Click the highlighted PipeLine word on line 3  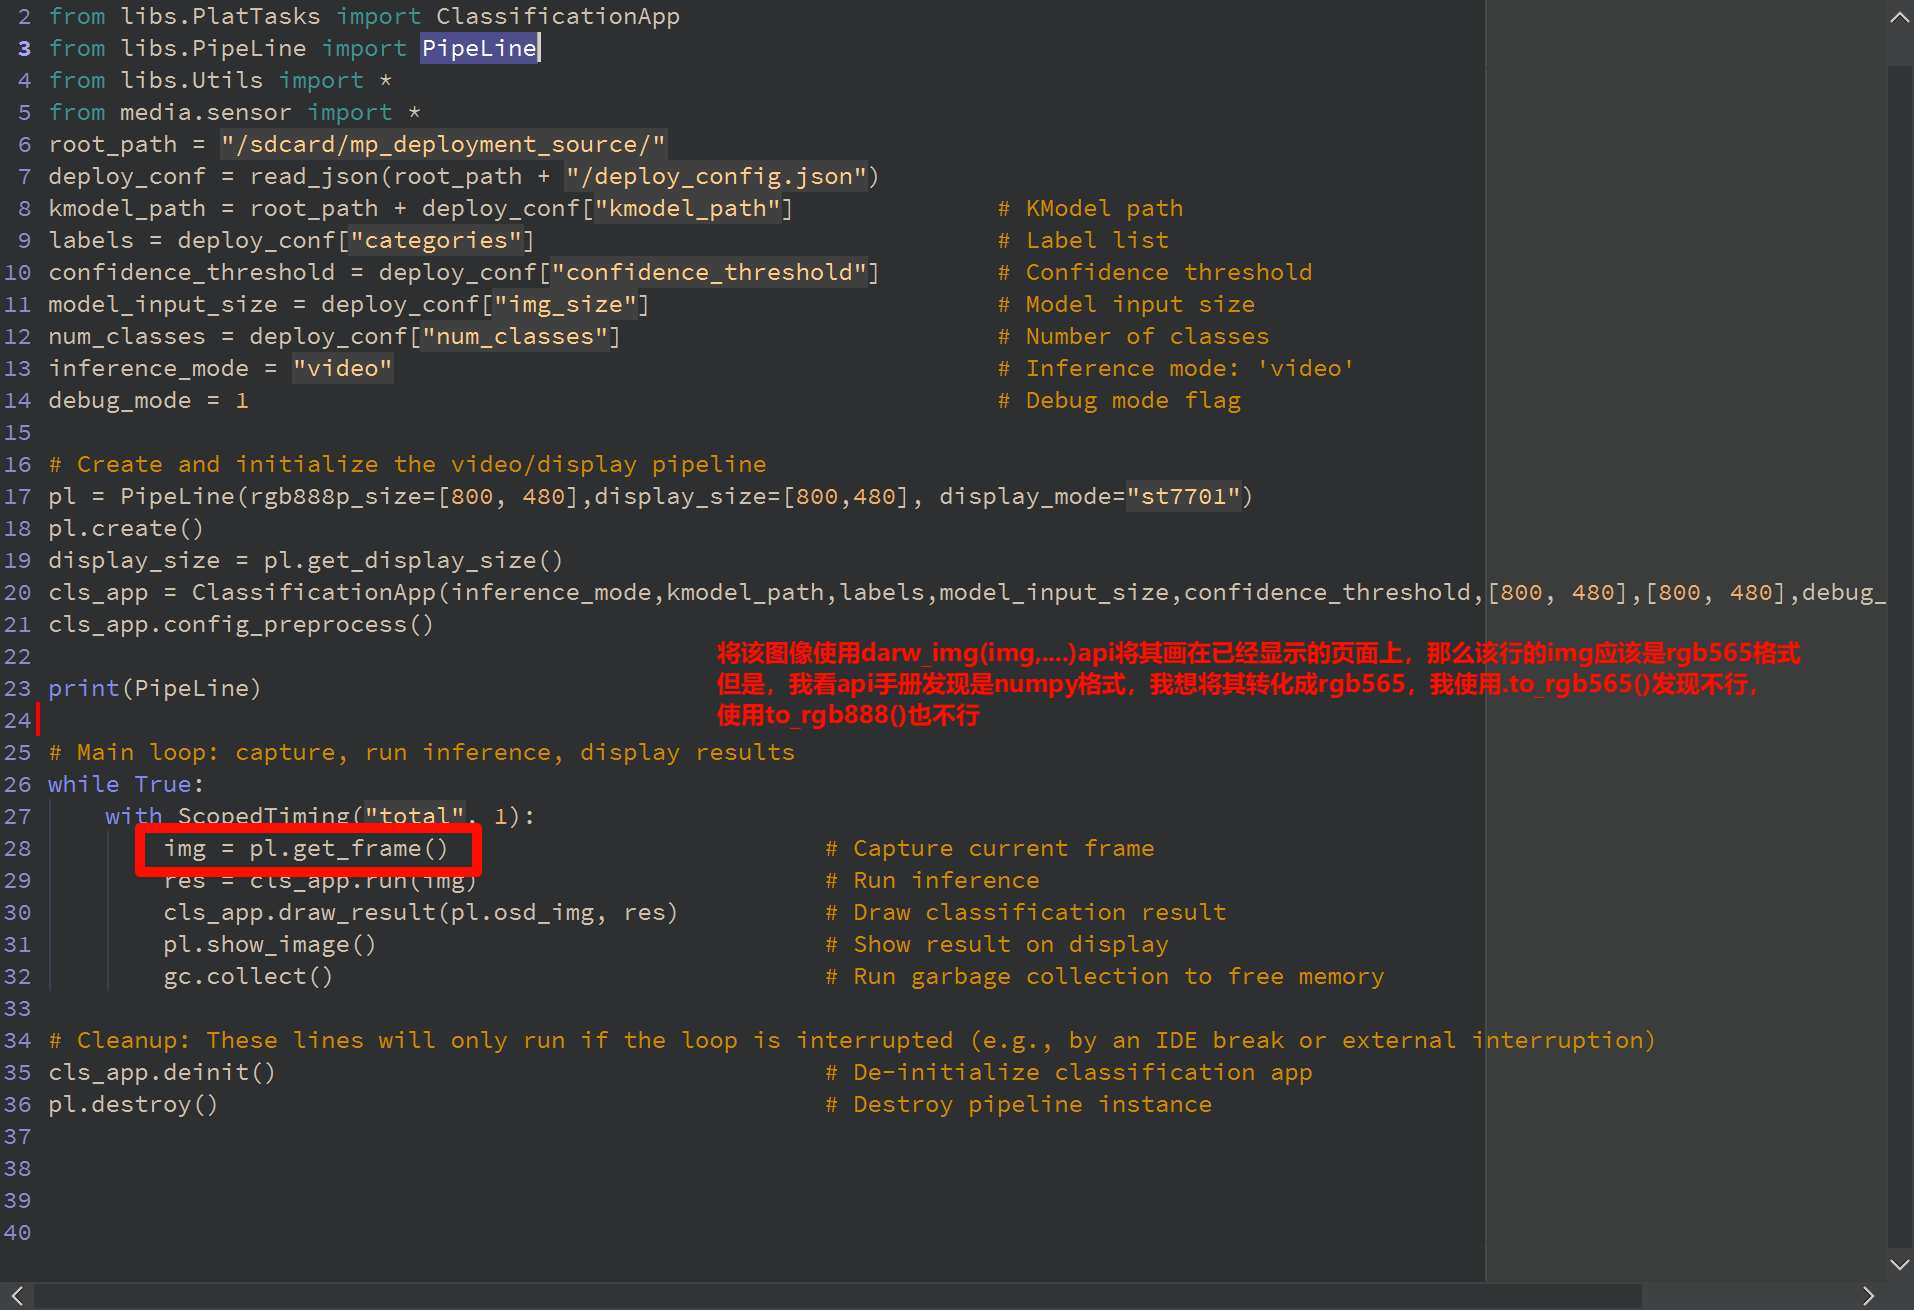(479, 48)
